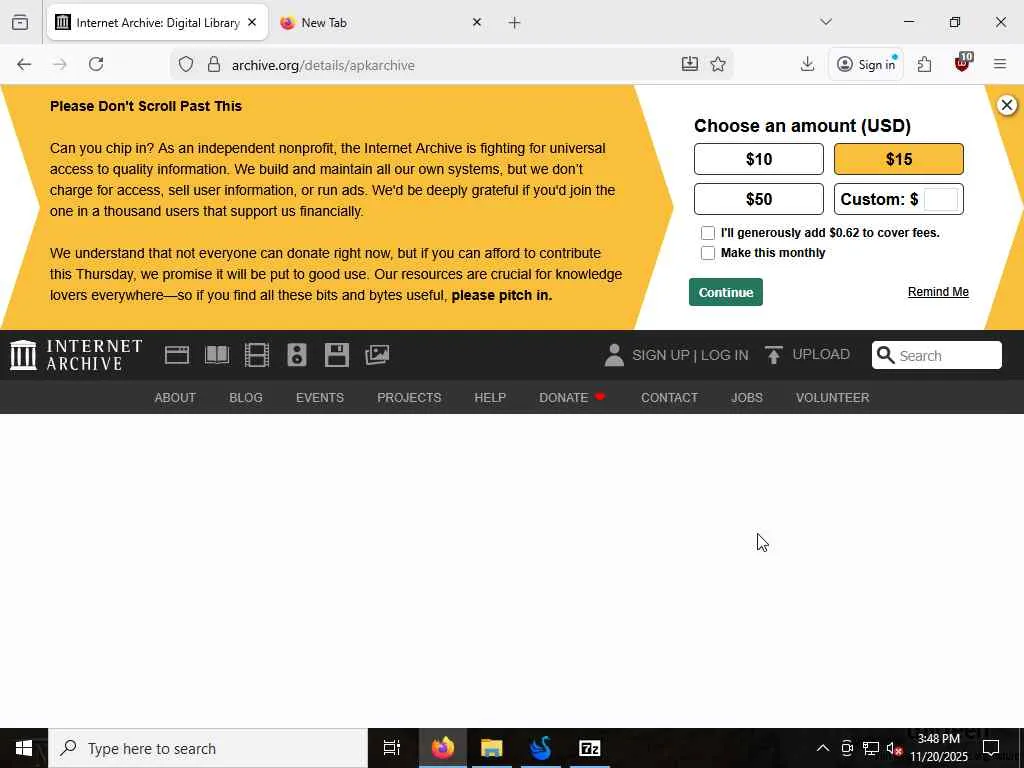The width and height of the screenshot is (1024, 768).
Task: Bookmark this page with the star icon
Action: pos(718,65)
